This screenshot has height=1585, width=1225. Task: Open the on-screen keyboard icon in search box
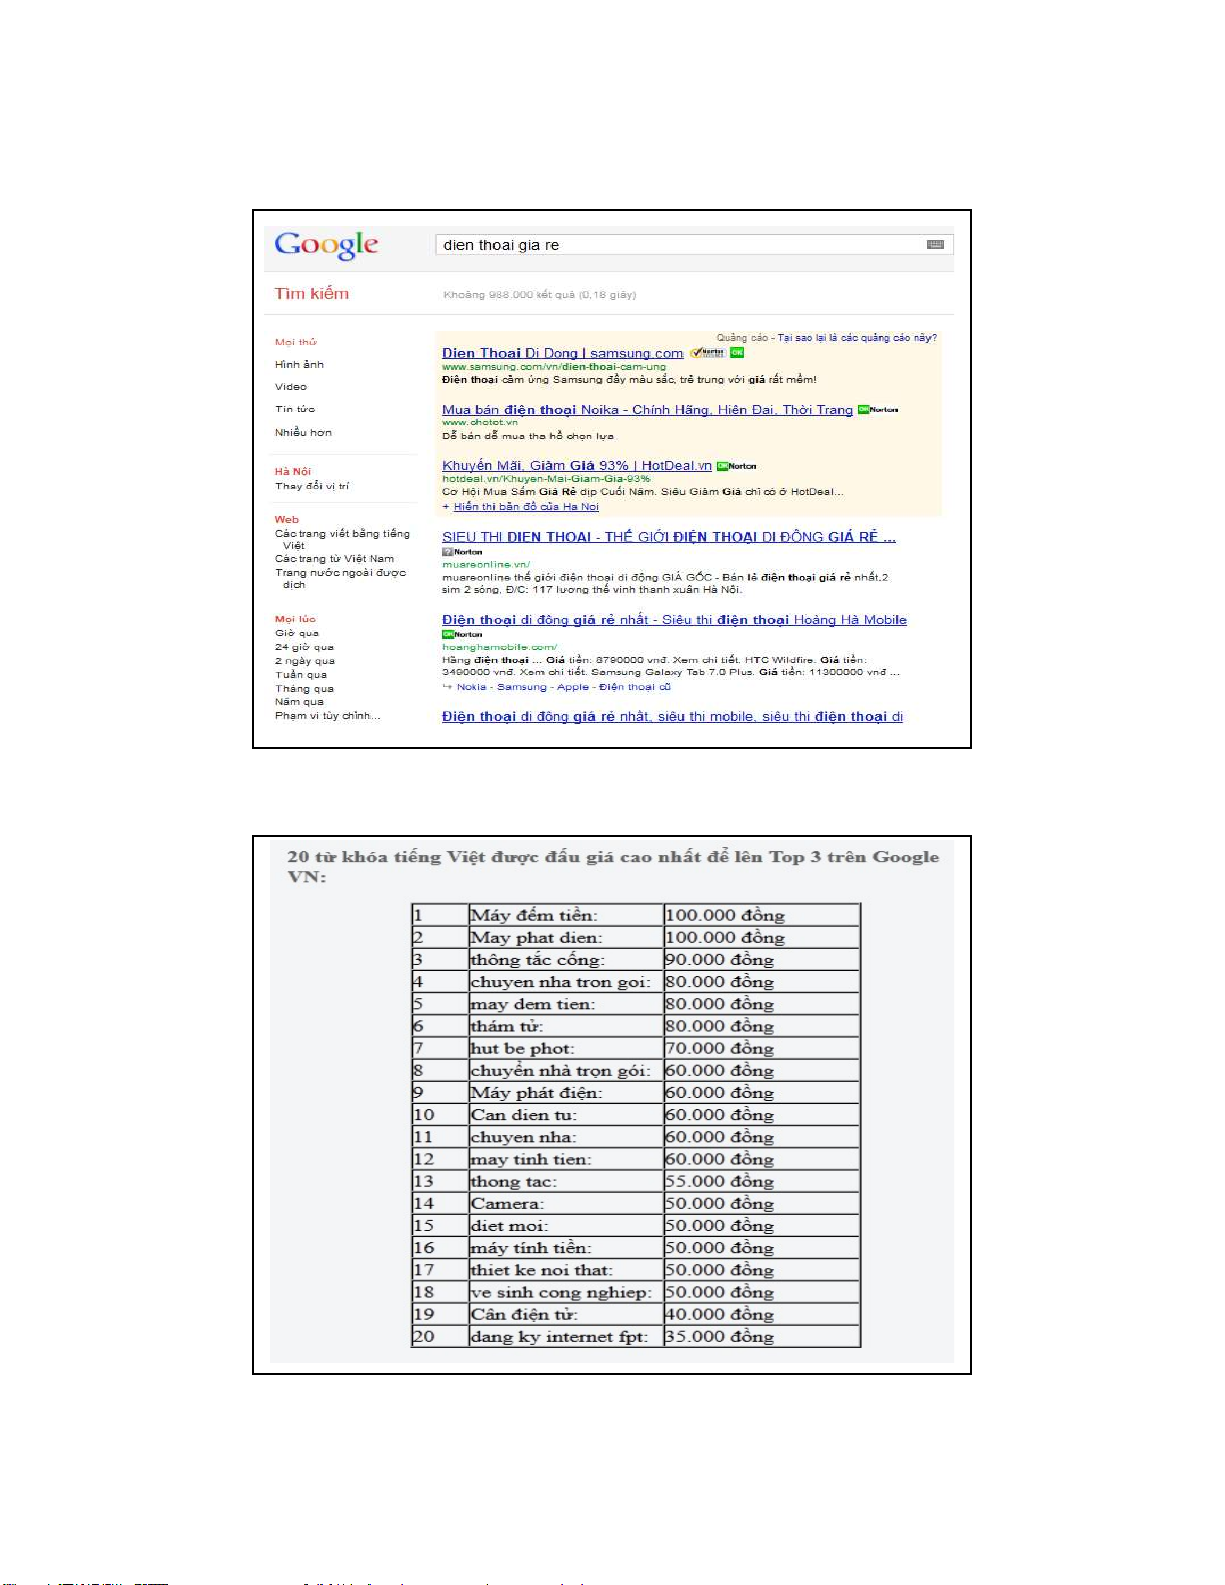[x=936, y=245]
